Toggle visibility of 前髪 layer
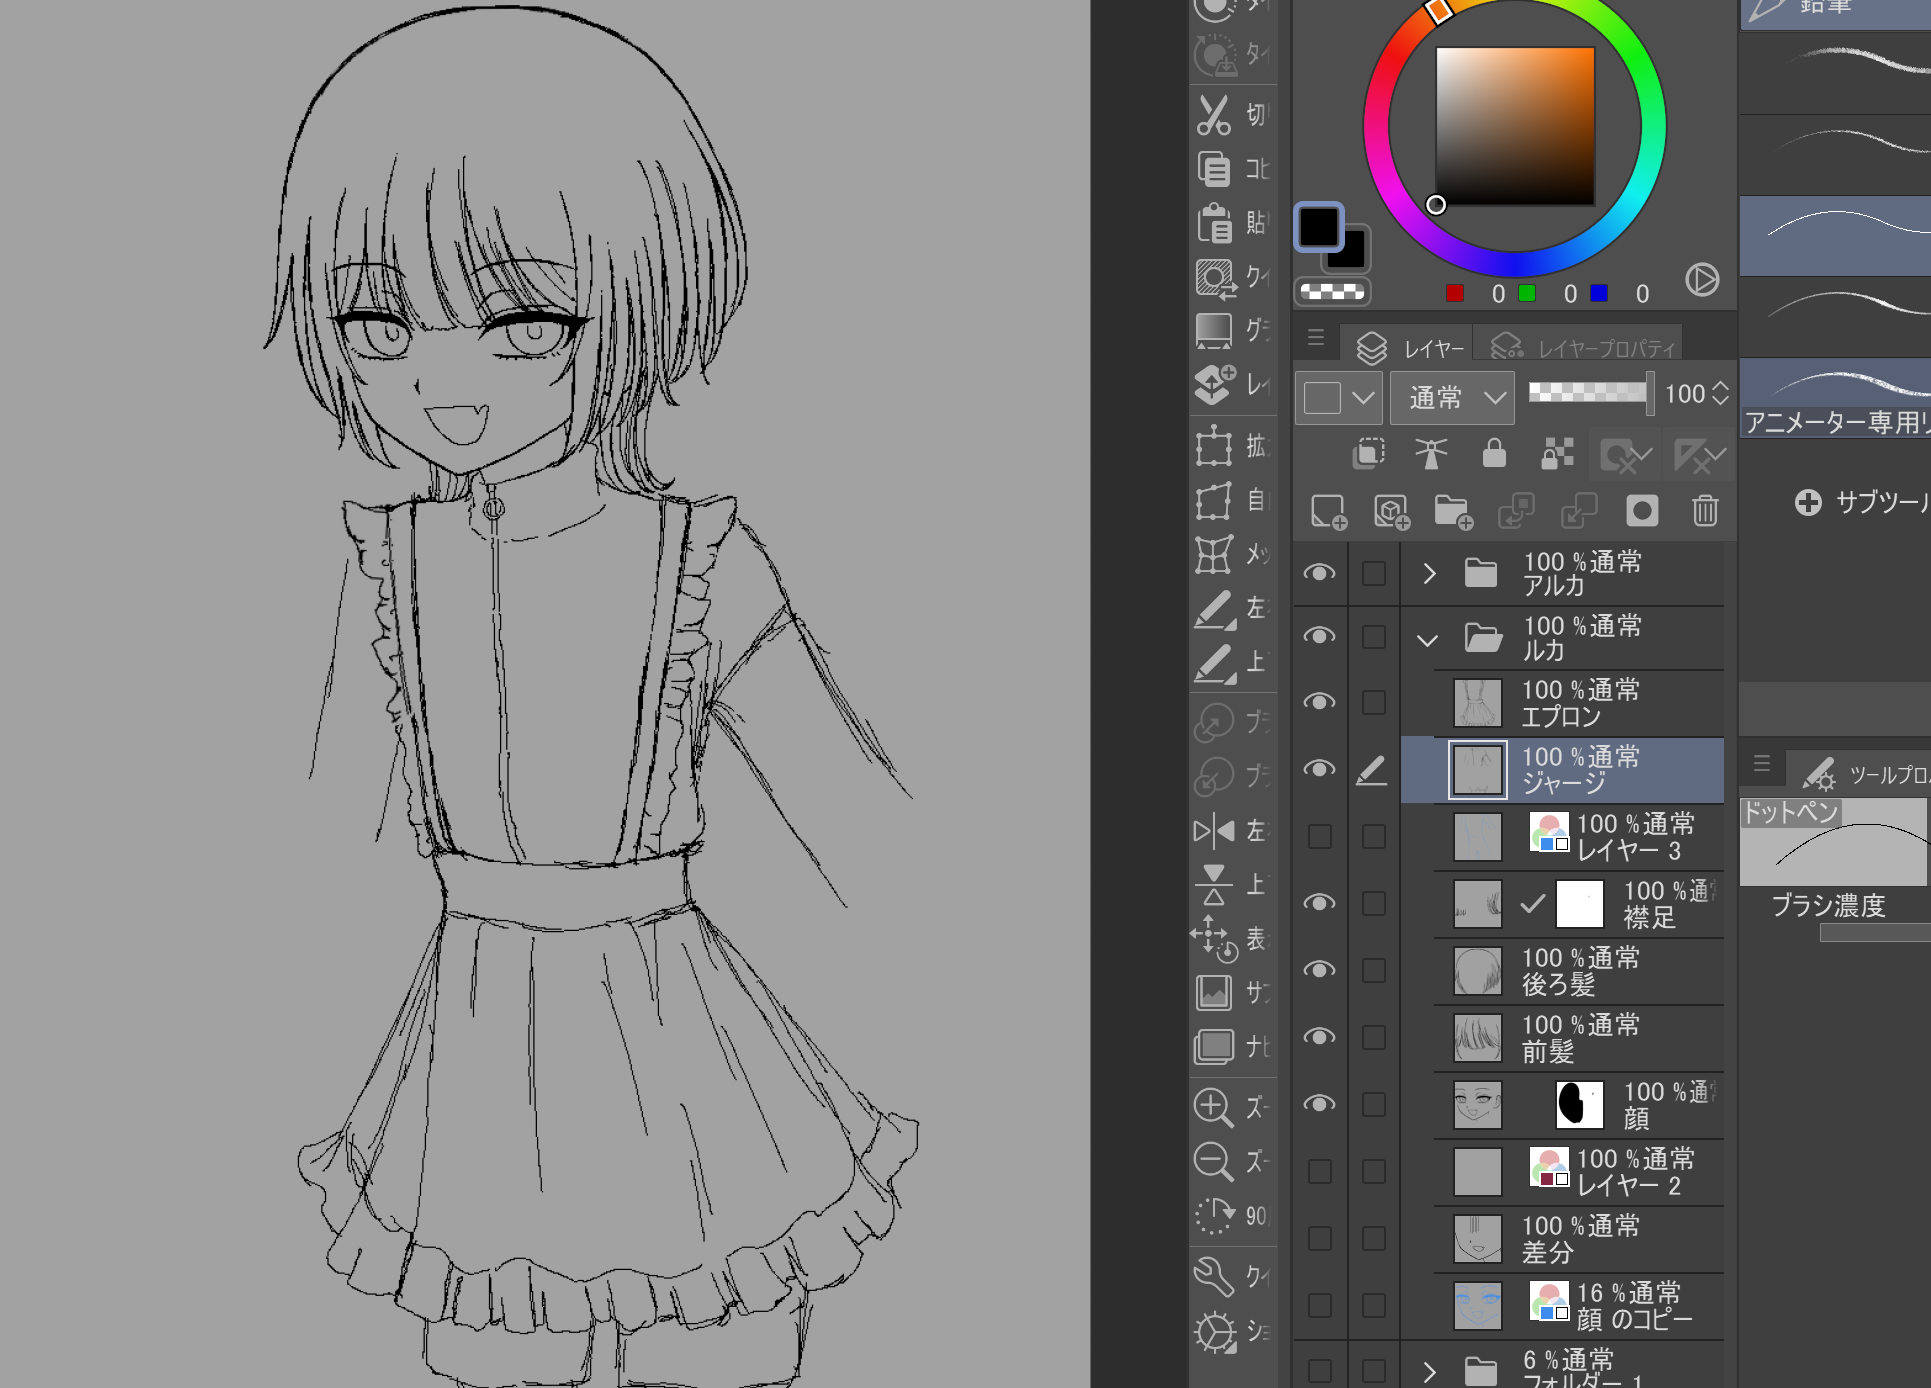The width and height of the screenshot is (1931, 1388). (1320, 1037)
